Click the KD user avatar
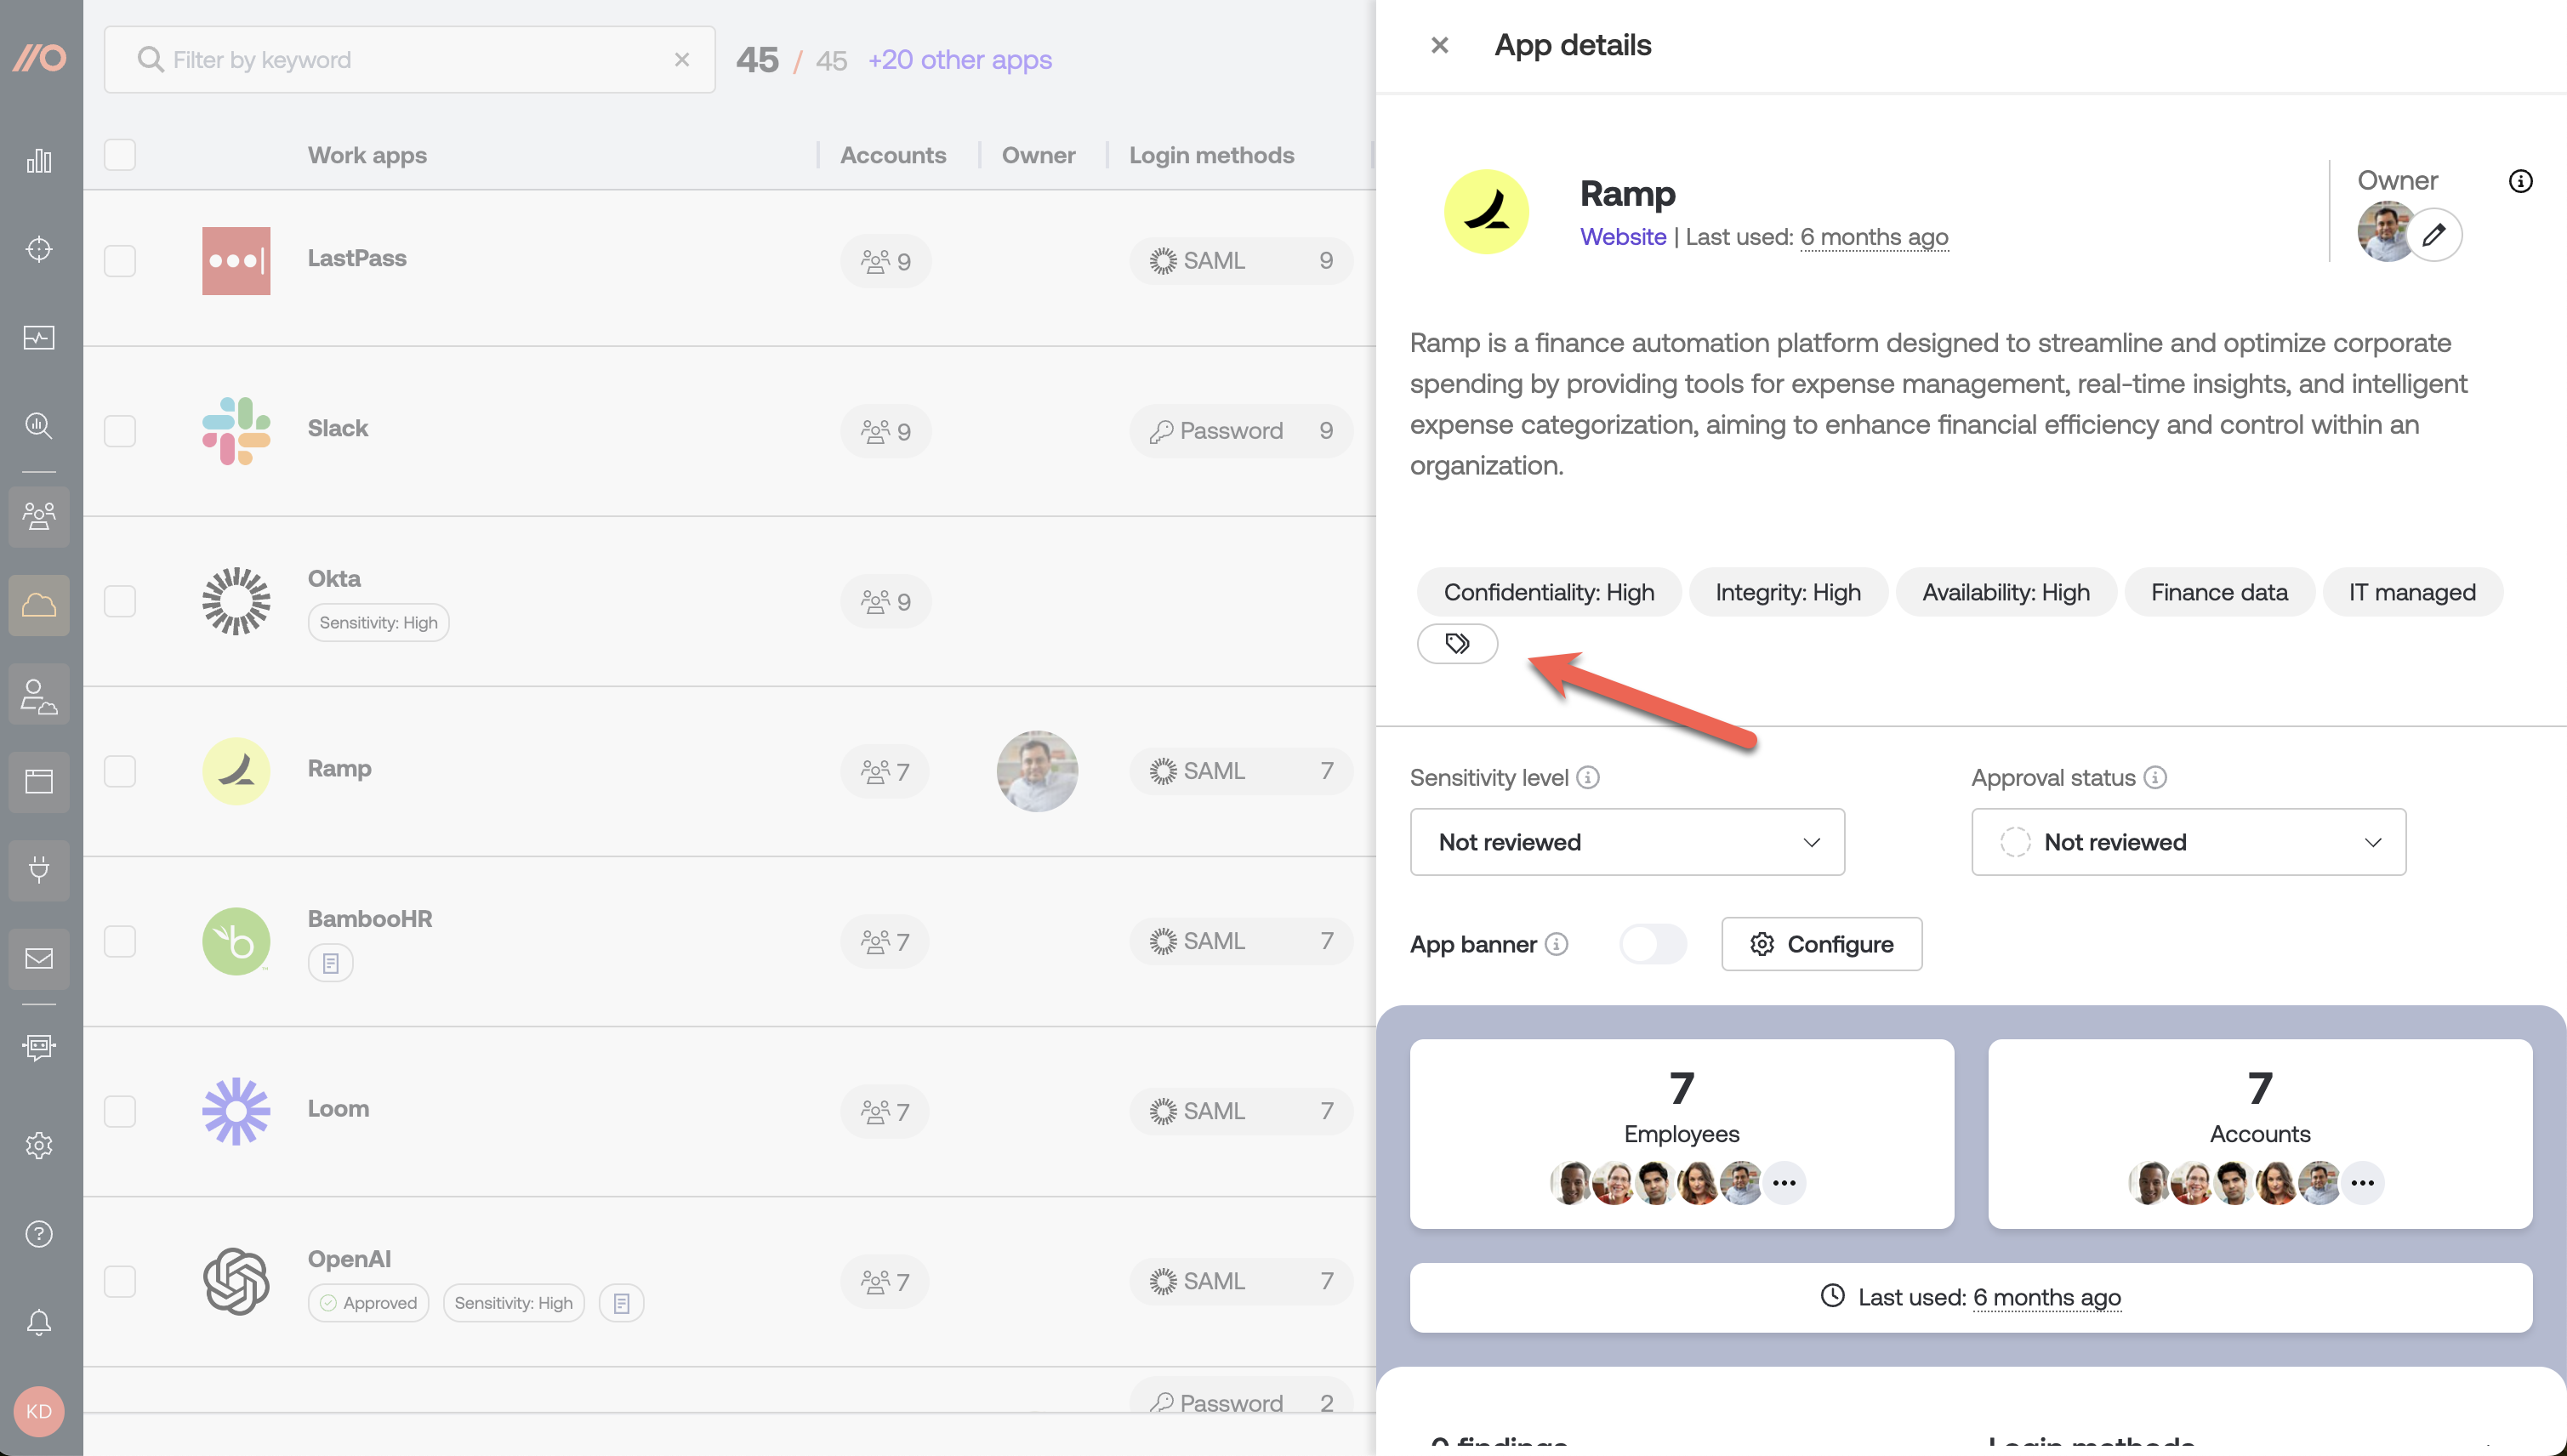Image resolution: width=2567 pixels, height=1456 pixels. pyautogui.click(x=39, y=1411)
